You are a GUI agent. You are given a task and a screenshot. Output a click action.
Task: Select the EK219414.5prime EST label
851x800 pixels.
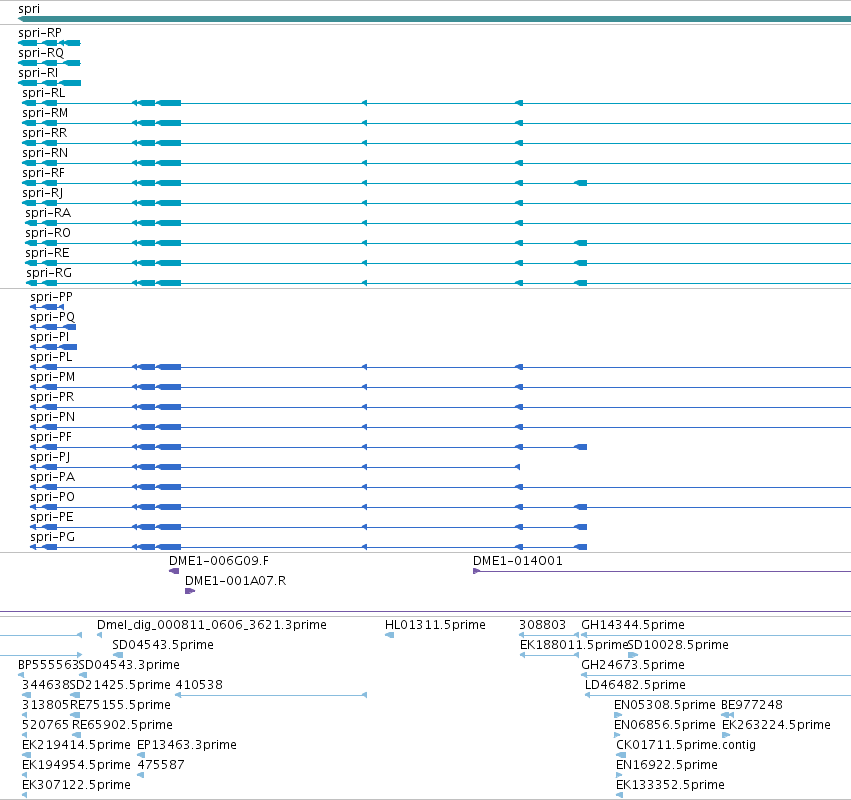77,745
